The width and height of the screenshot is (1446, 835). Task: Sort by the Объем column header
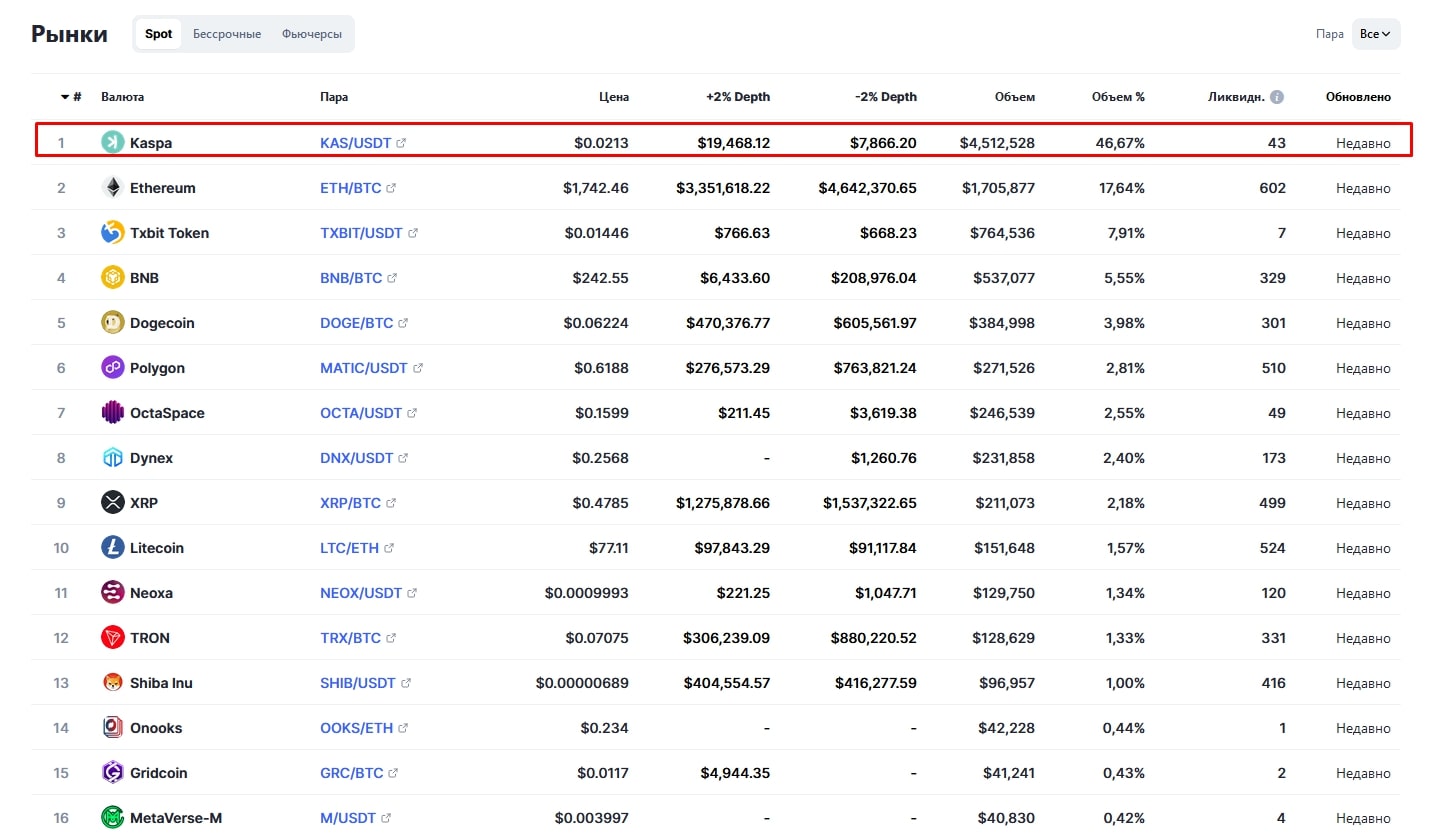1015,97
